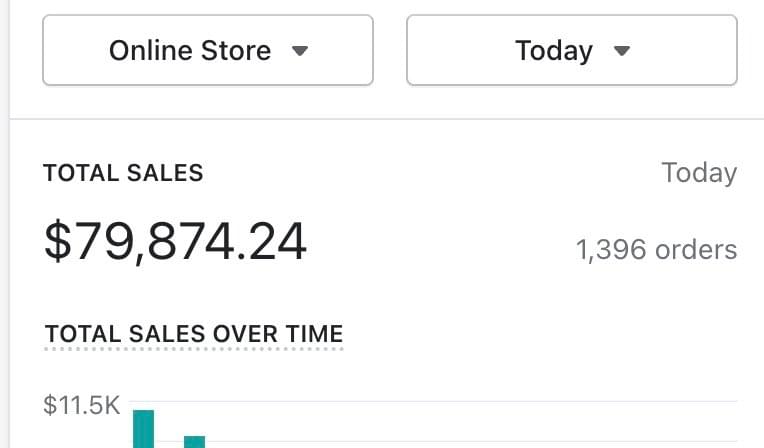Screen dimensions: 764x448
Task: Select the shorter second teal bar
Action: [x=194, y=441]
